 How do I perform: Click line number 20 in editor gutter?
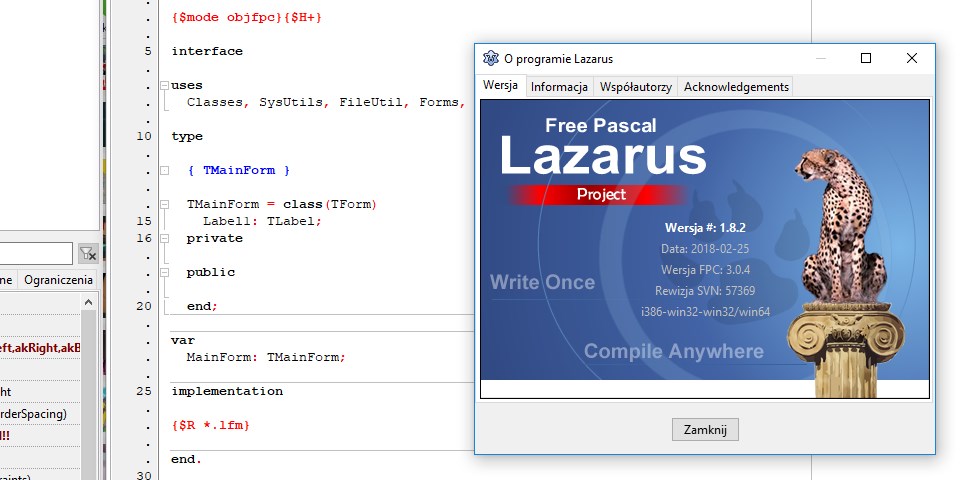tap(144, 306)
